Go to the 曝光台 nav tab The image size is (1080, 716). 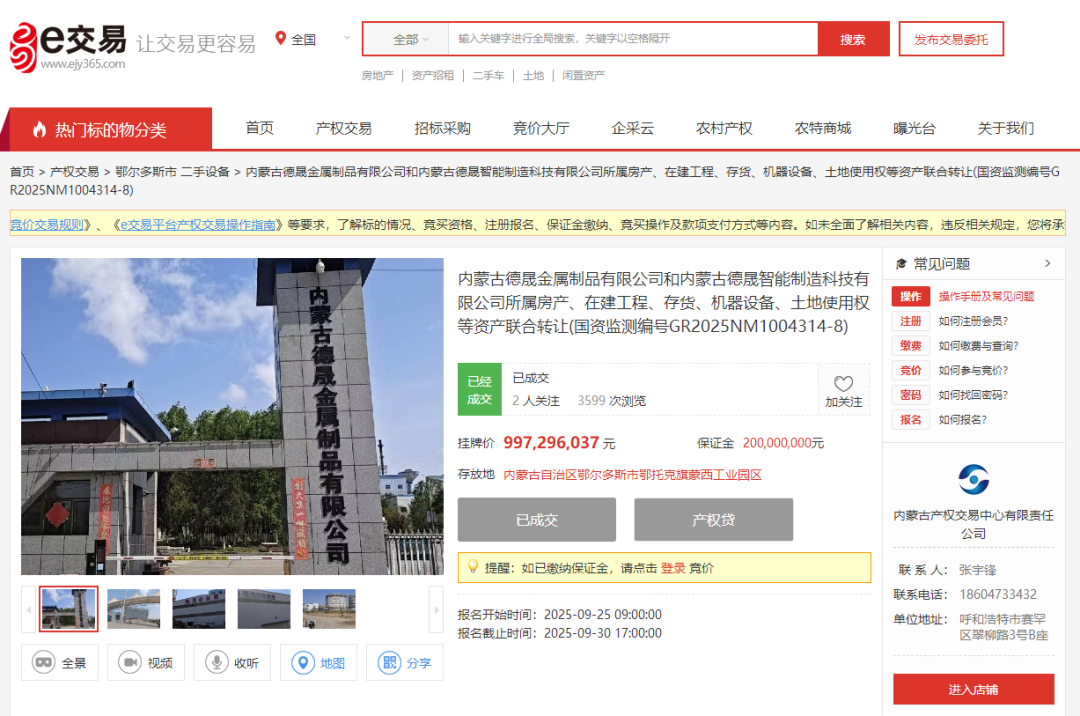(914, 128)
